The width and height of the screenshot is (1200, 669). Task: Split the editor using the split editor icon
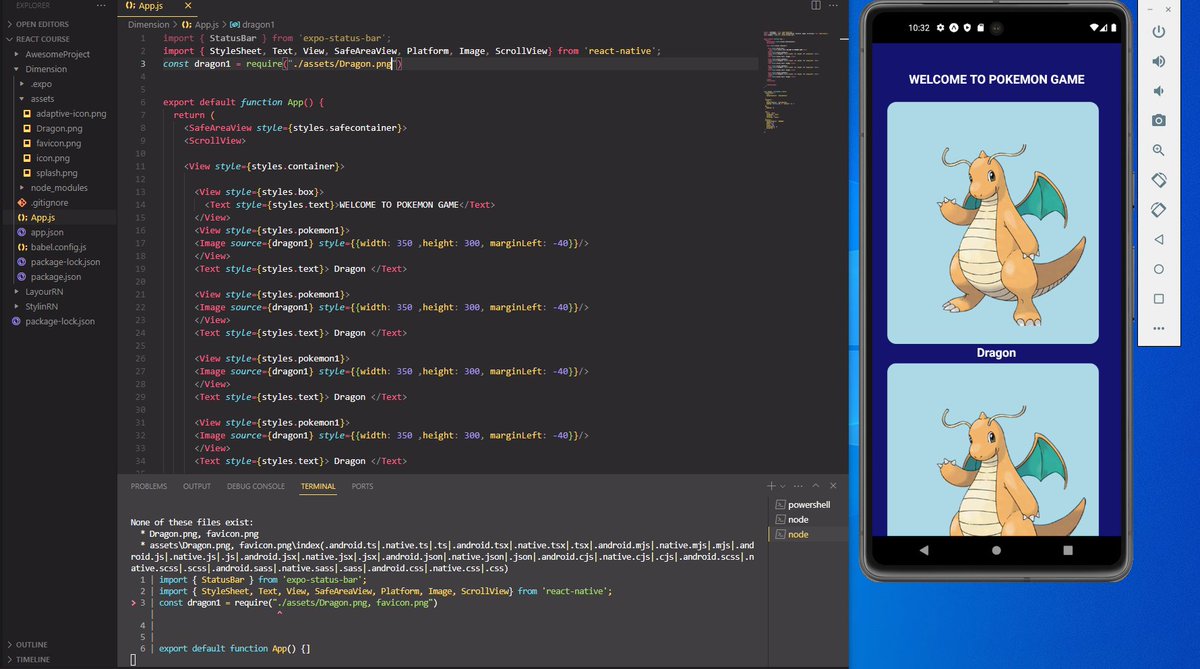tap(816, 6)
